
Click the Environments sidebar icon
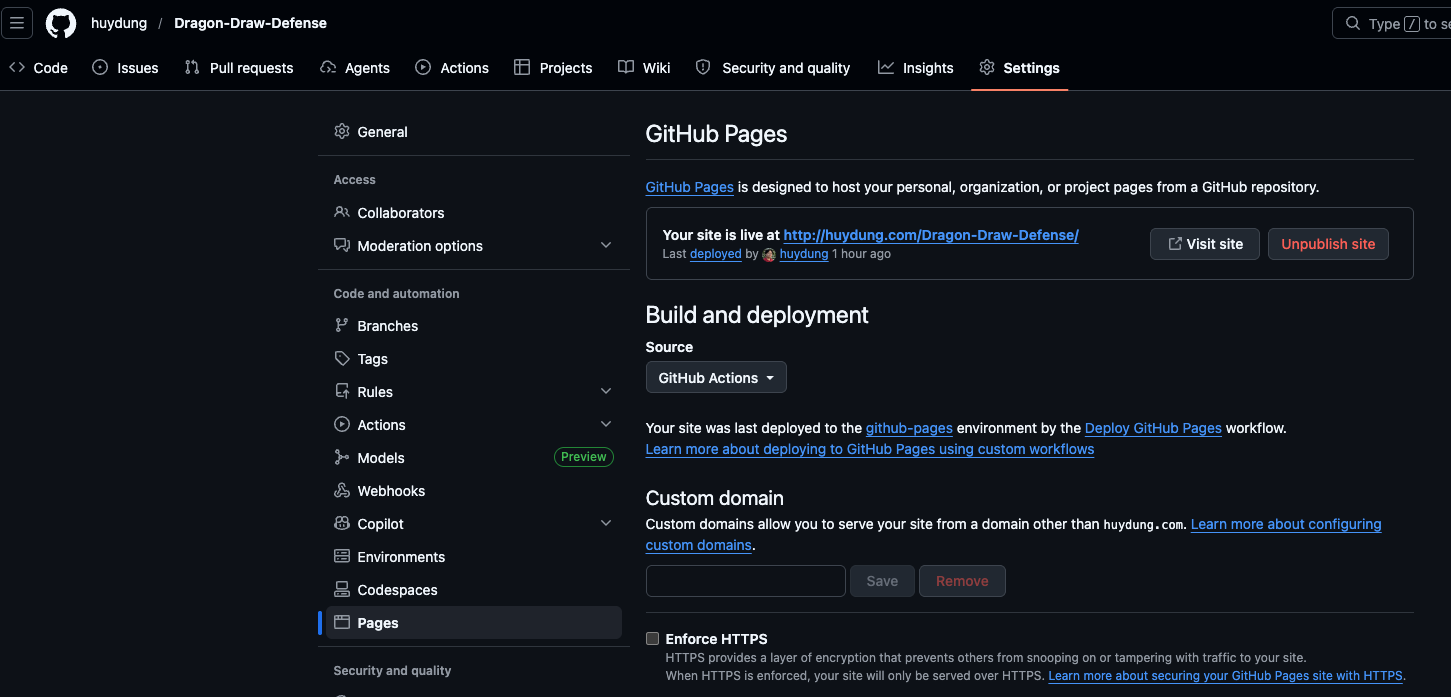pyautogui.click(x=342, y=556)
